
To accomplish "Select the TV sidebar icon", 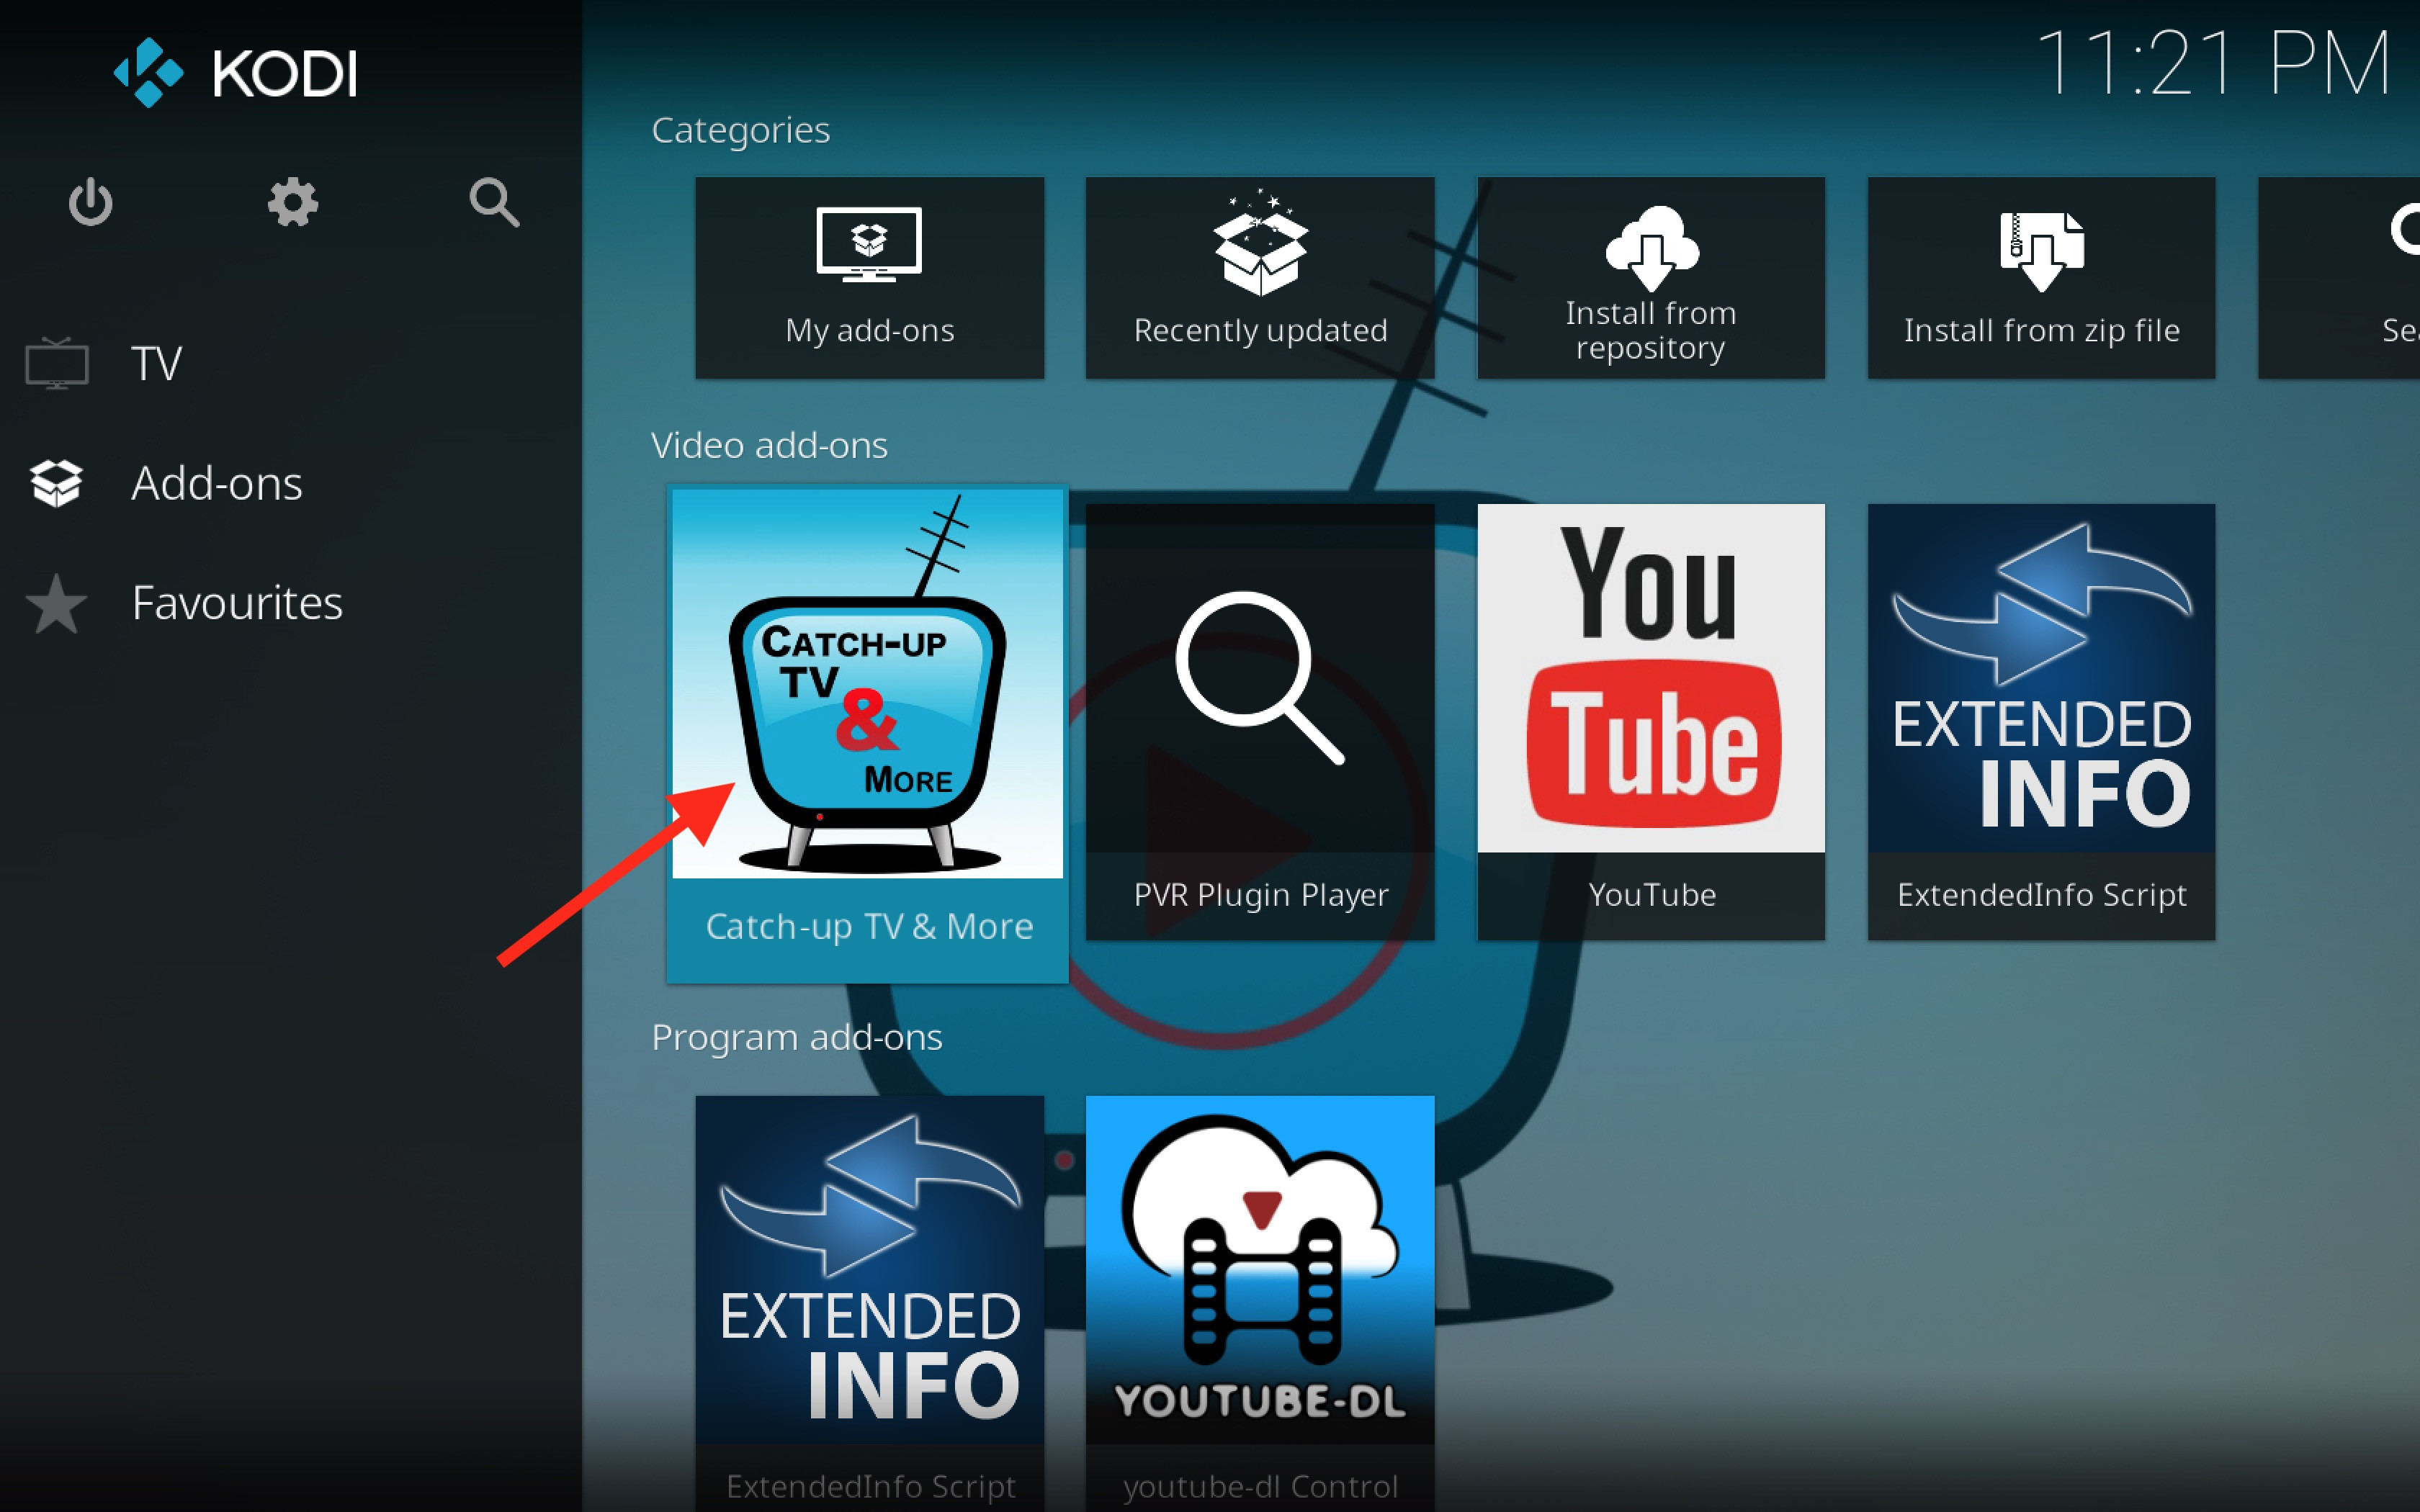I will [57, 363].
